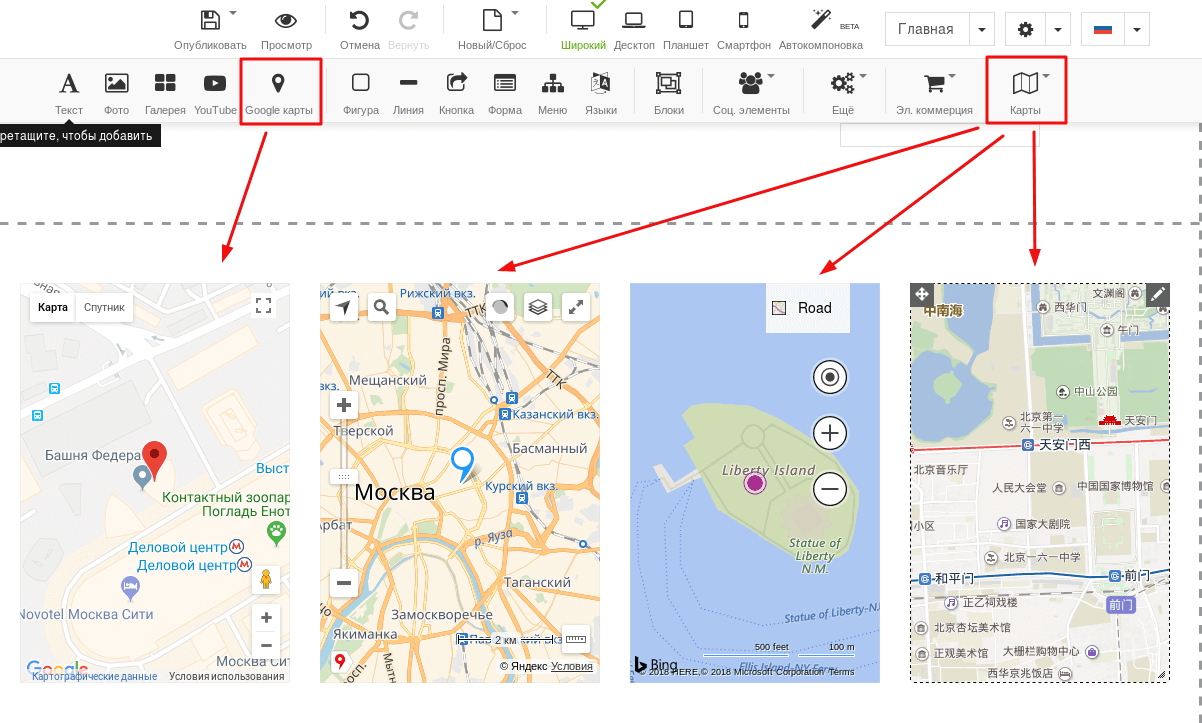Expand the settings gear dropdown arrow

pos(1058,30)
